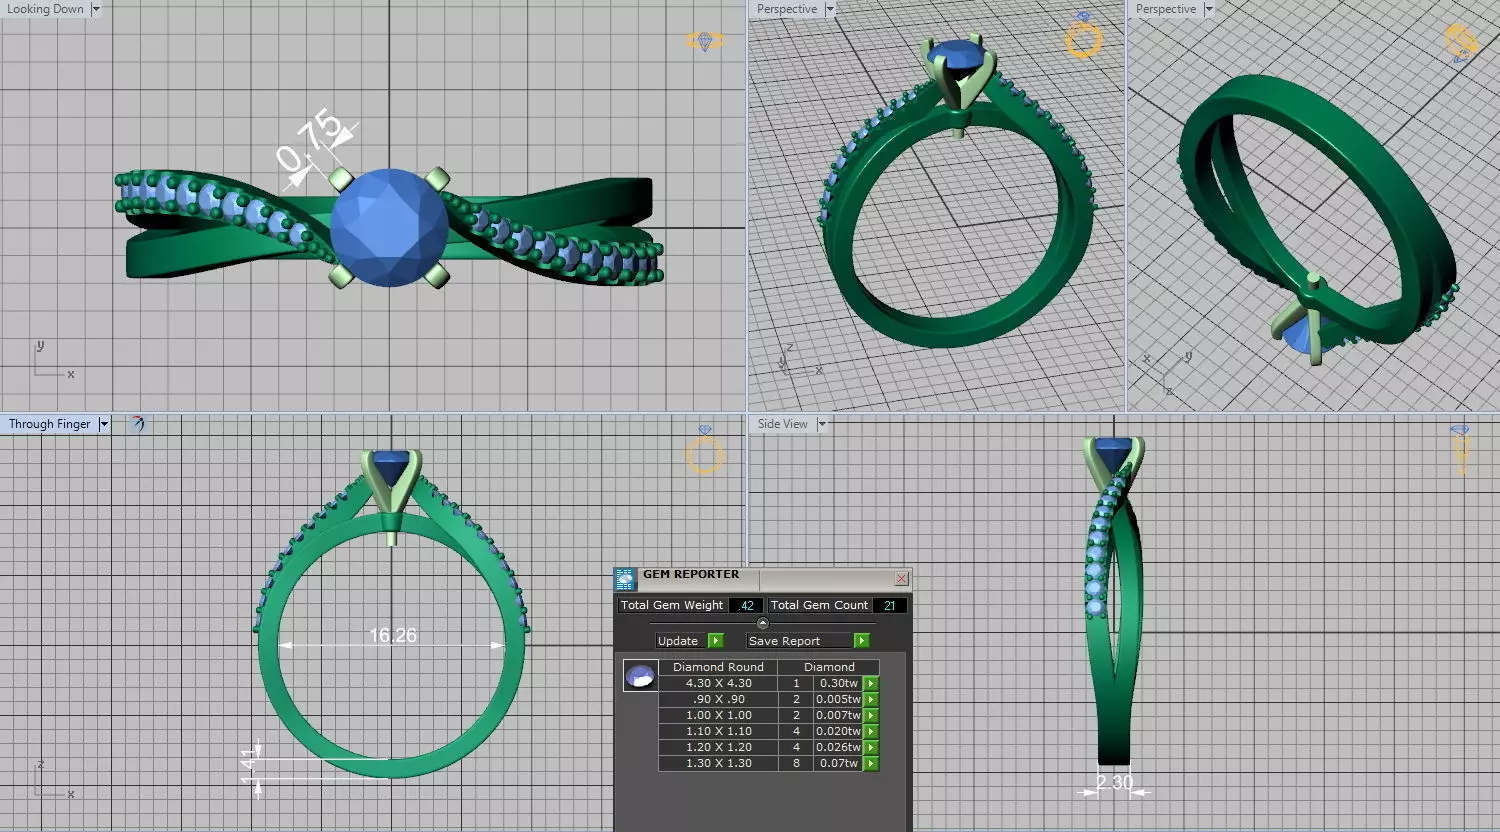Click the rightmost Perspective viewport title
This screenshot has height=832, width=1500.
(1166, 9)
